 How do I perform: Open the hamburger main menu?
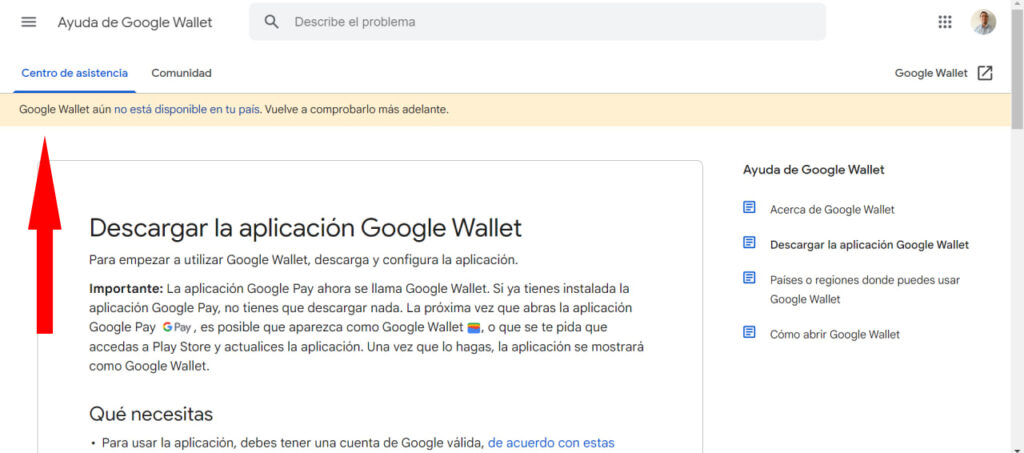tap(28, 22)
